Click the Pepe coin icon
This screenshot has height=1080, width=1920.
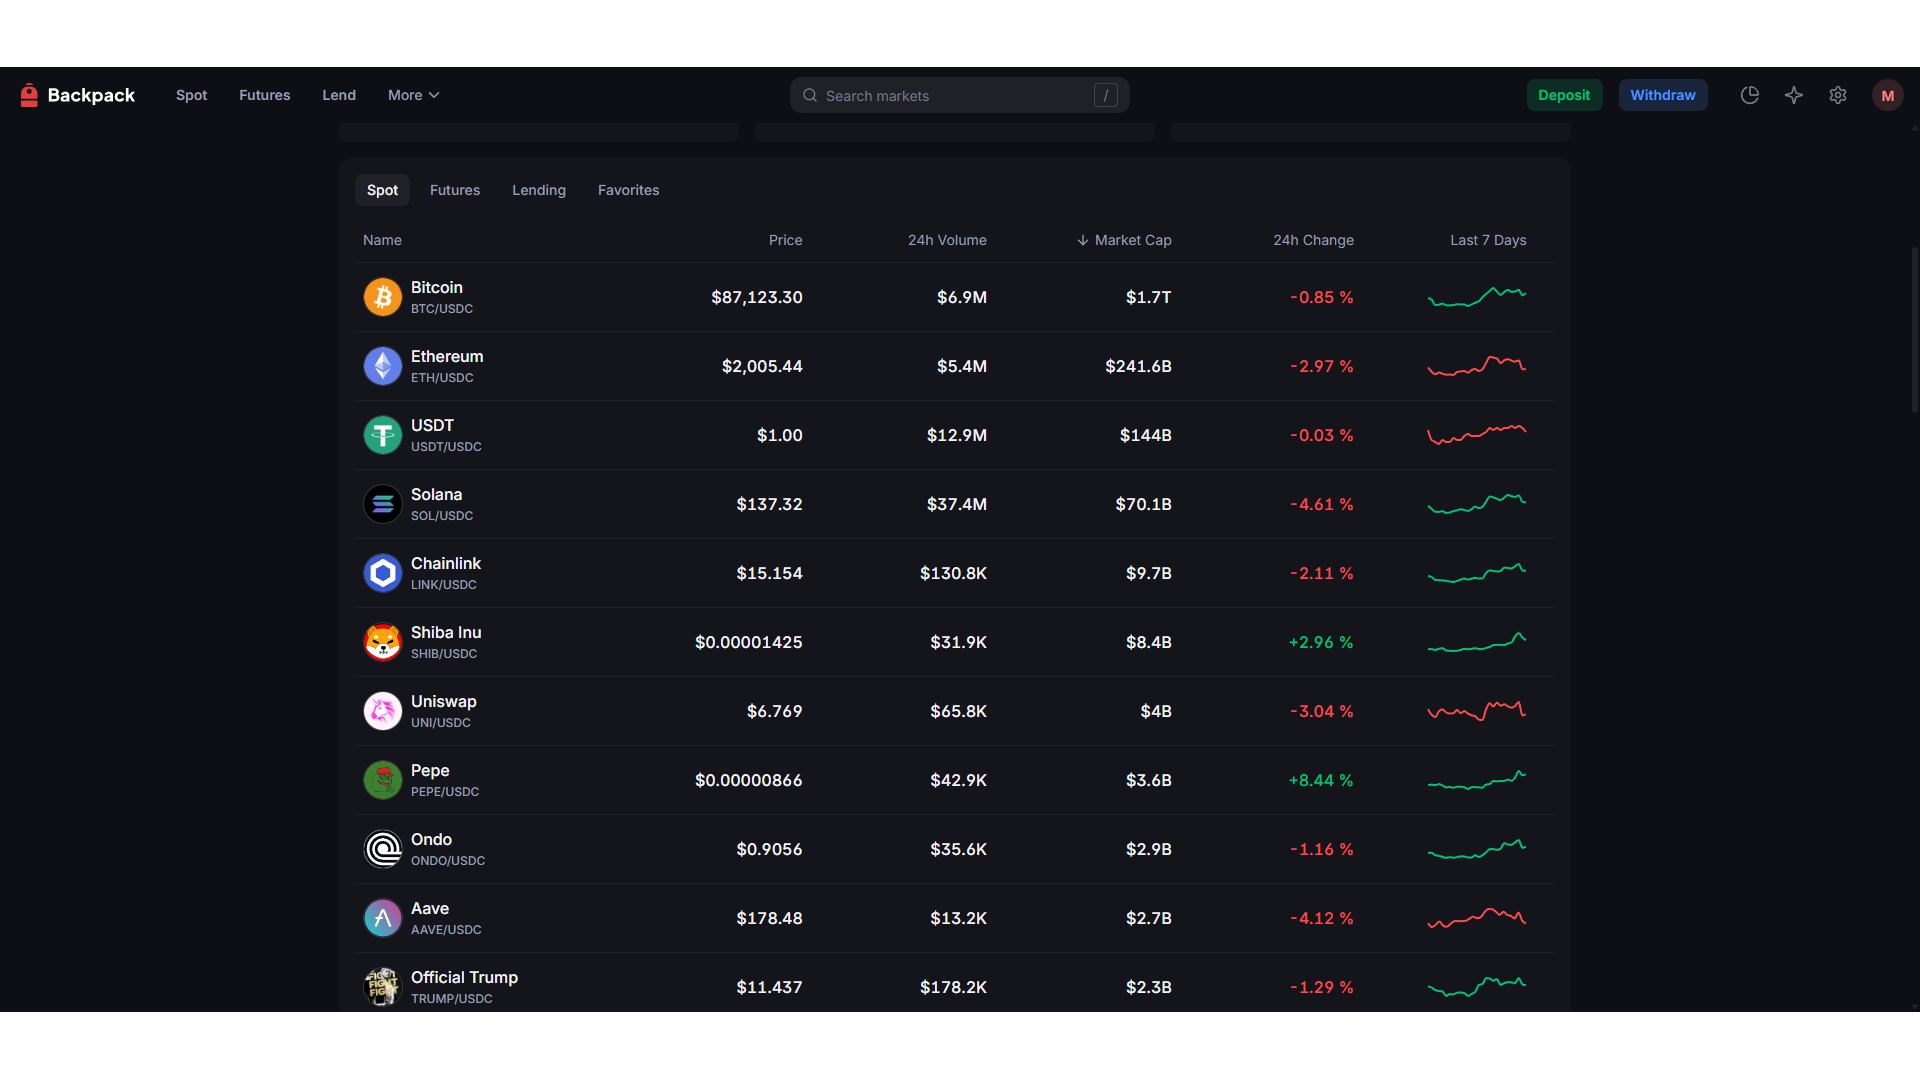click(x=383, y=780)
